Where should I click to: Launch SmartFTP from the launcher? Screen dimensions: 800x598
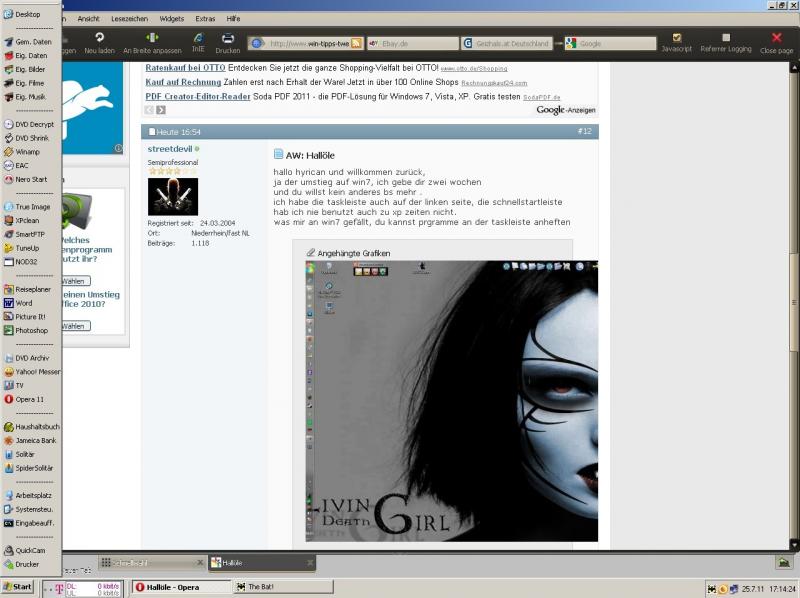tap(30, 234)
